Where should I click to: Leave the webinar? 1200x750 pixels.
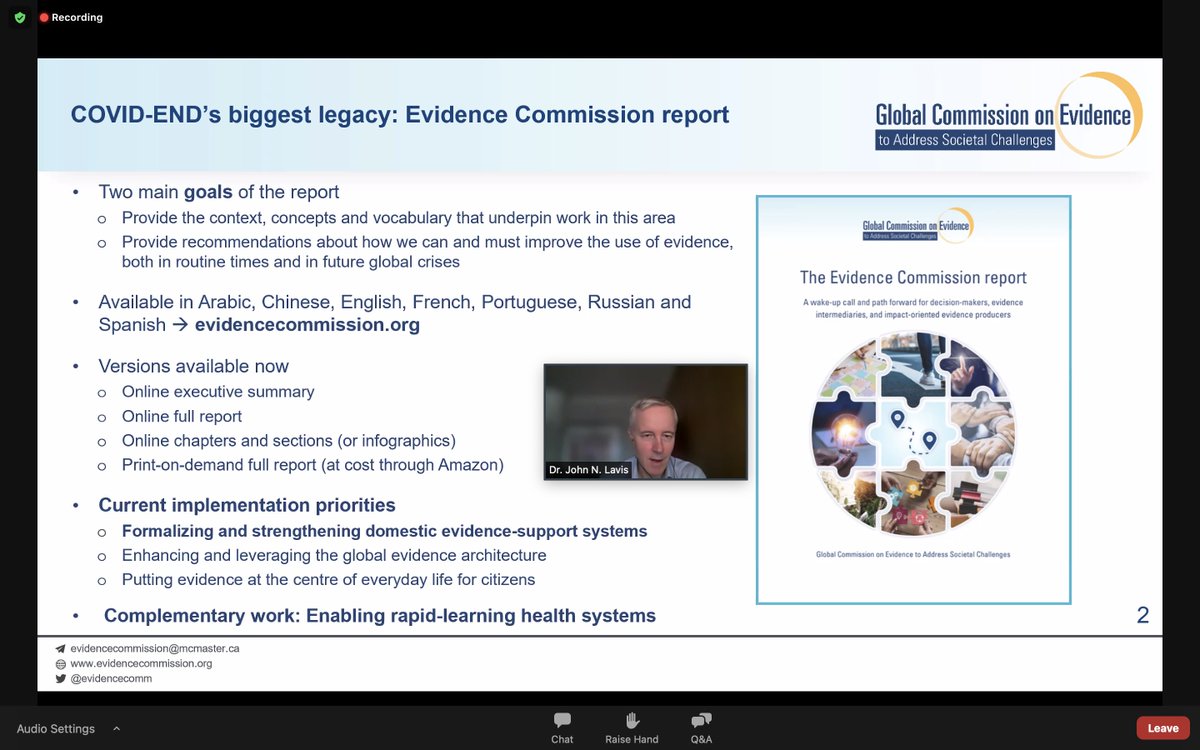[x=1162, y=728]
